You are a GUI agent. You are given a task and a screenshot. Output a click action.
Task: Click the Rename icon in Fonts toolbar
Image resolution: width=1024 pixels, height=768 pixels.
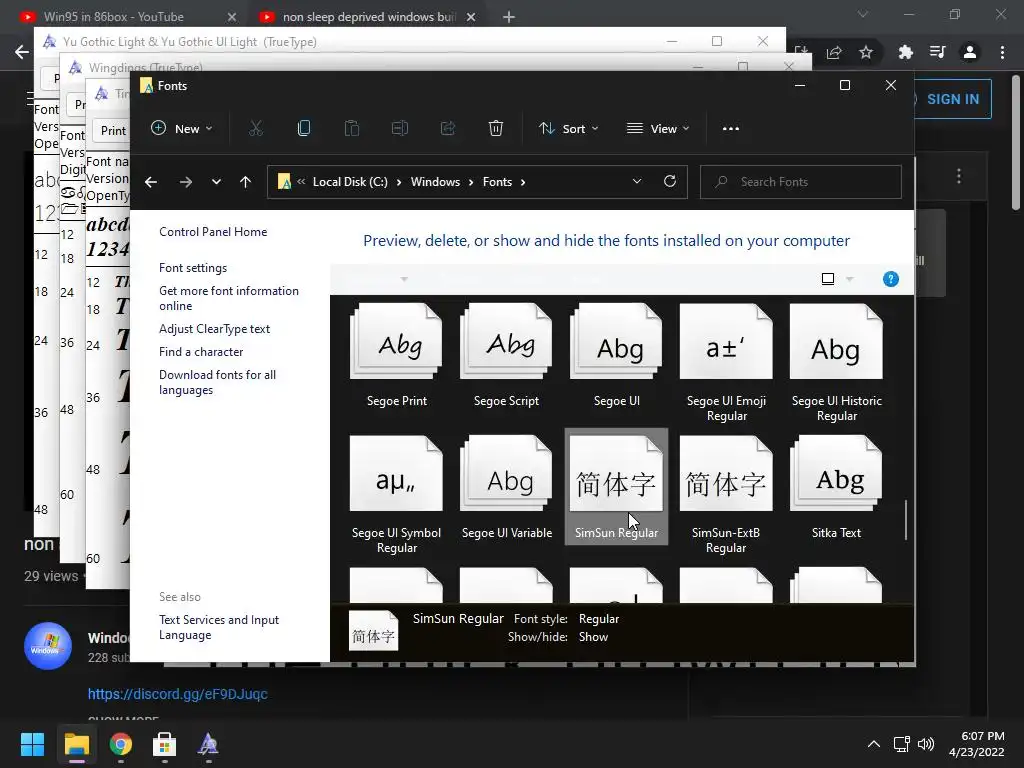400,129
